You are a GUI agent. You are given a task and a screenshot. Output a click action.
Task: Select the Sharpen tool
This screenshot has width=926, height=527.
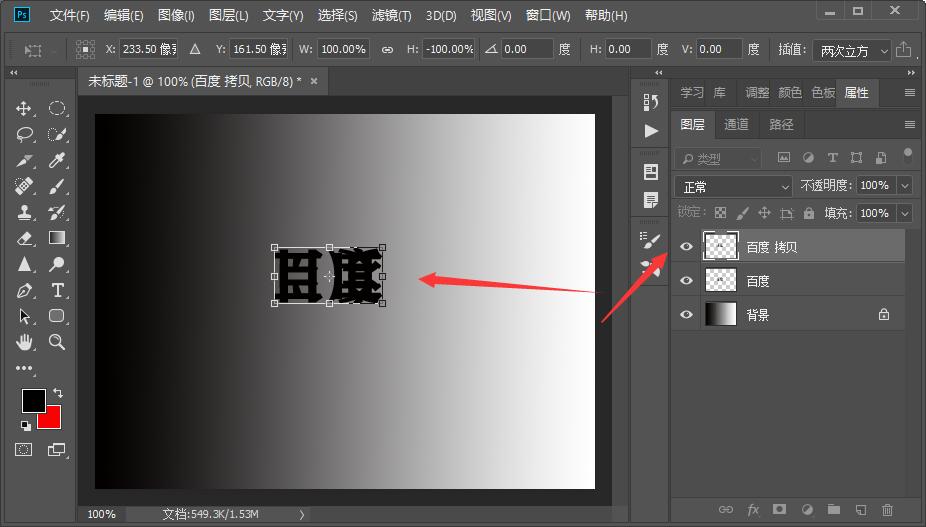[x=24, y=264]
